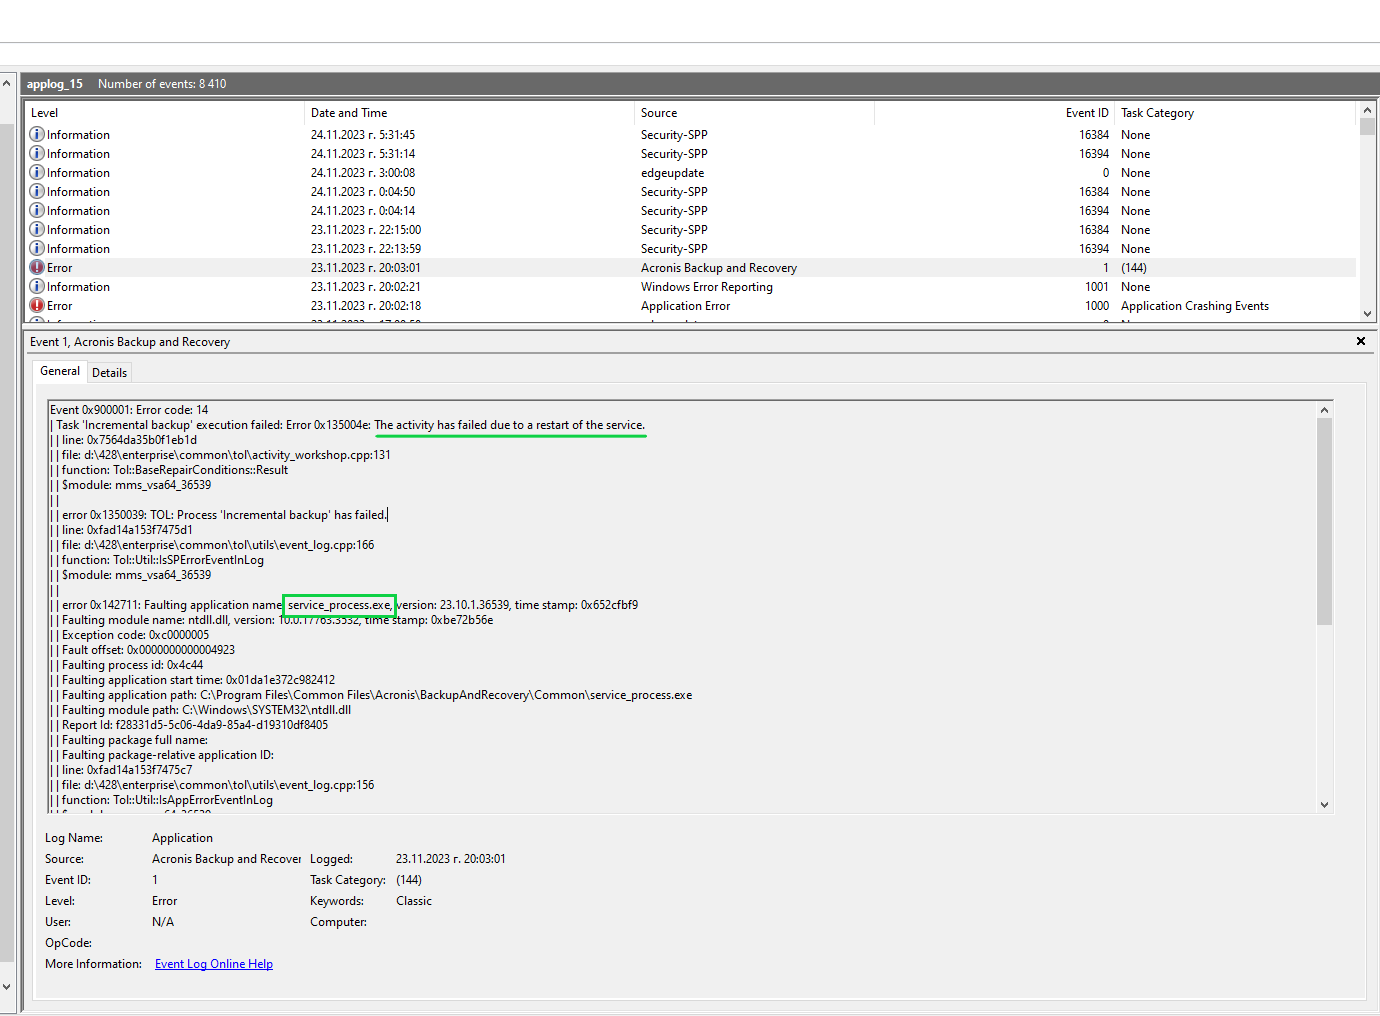Open the Event Log Online Help link
The width and height of the screenshot is (1380, 1016).
(x=213, y=963)
